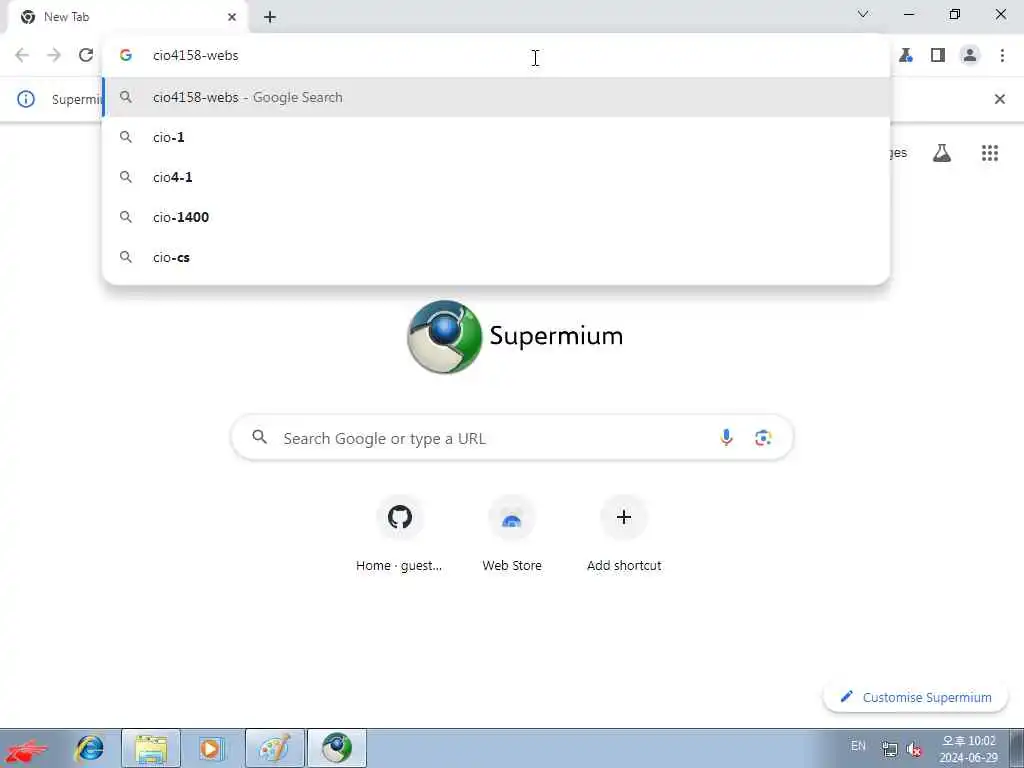Add a new shortcut tile
The image size is (1024, 768).
pos(624,535)
